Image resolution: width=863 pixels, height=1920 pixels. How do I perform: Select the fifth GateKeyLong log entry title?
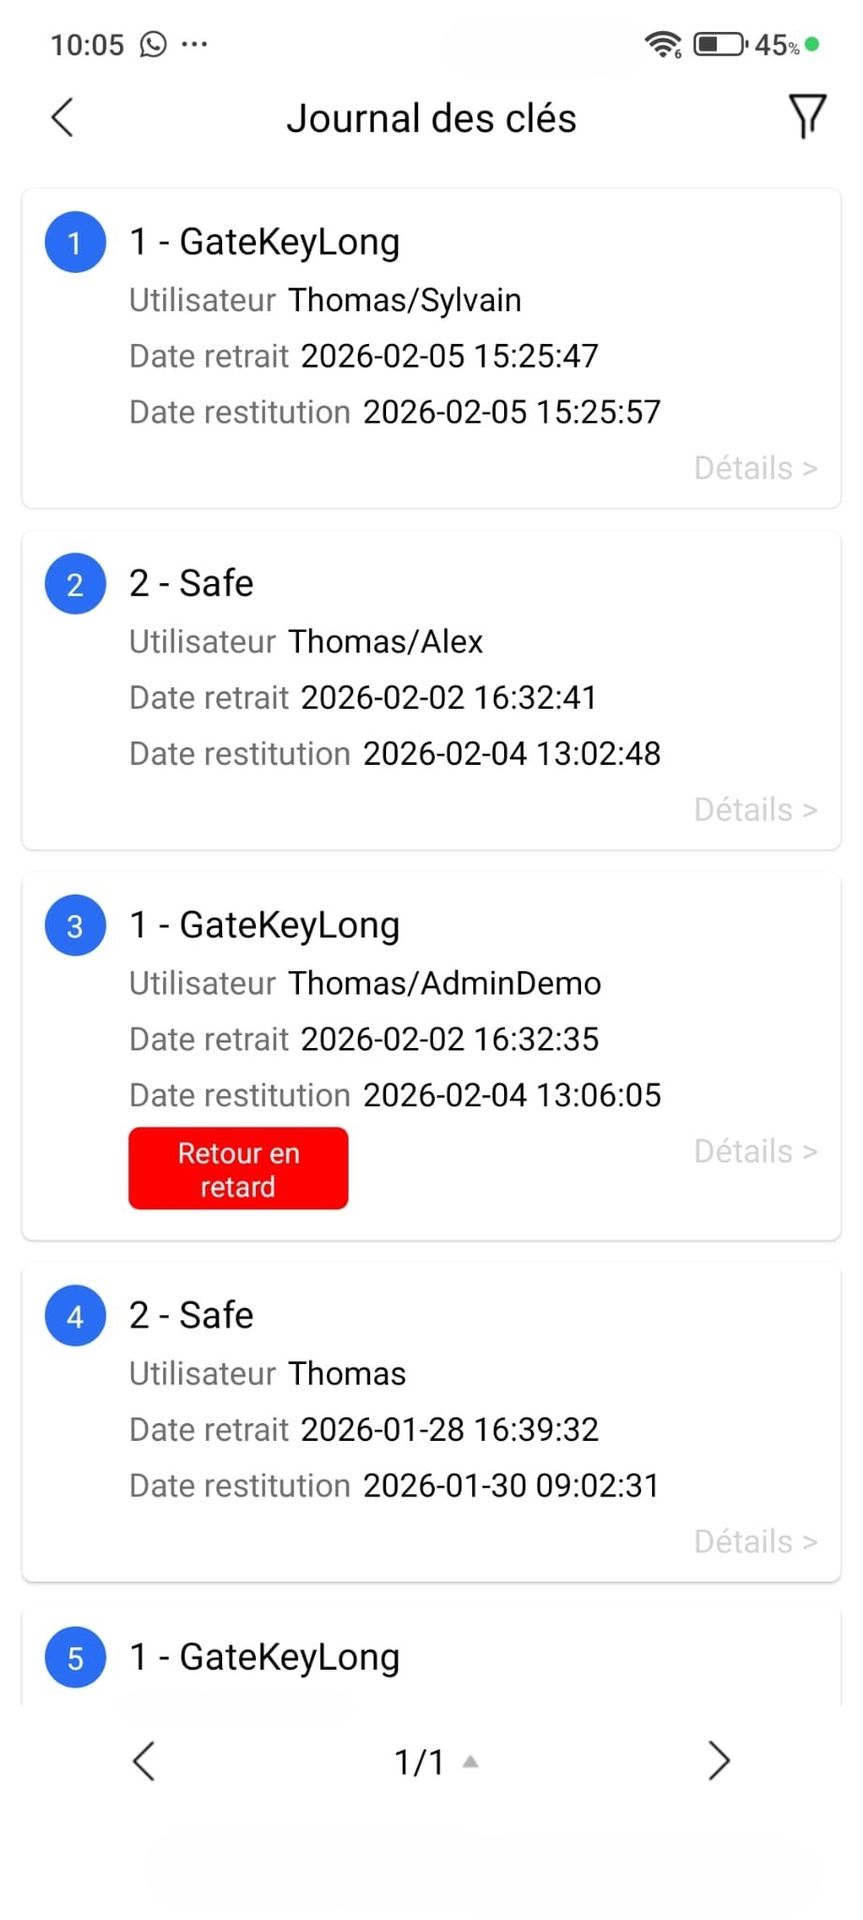pos(264,1658)
